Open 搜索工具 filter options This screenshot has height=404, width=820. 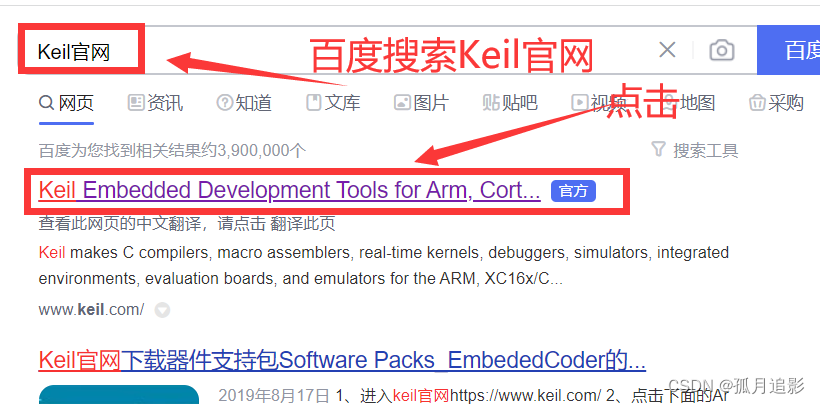pos(695,151)
